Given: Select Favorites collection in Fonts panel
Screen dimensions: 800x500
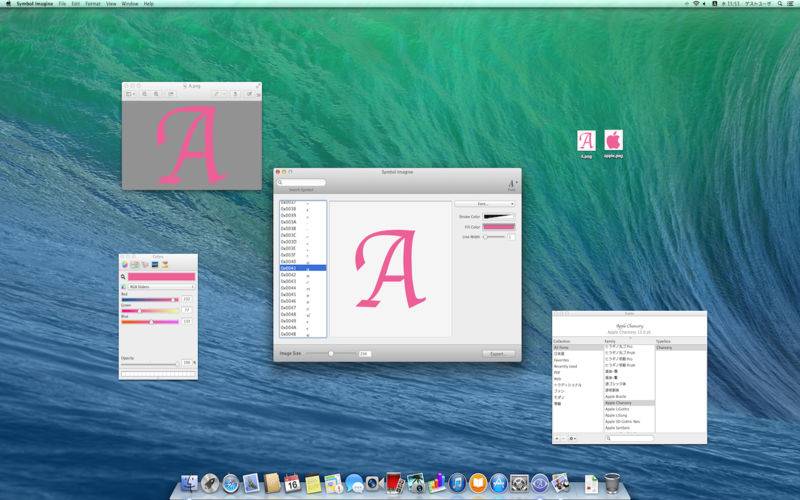Looking at the screenshot, I should pyautogui.click(x=577, y=360).
